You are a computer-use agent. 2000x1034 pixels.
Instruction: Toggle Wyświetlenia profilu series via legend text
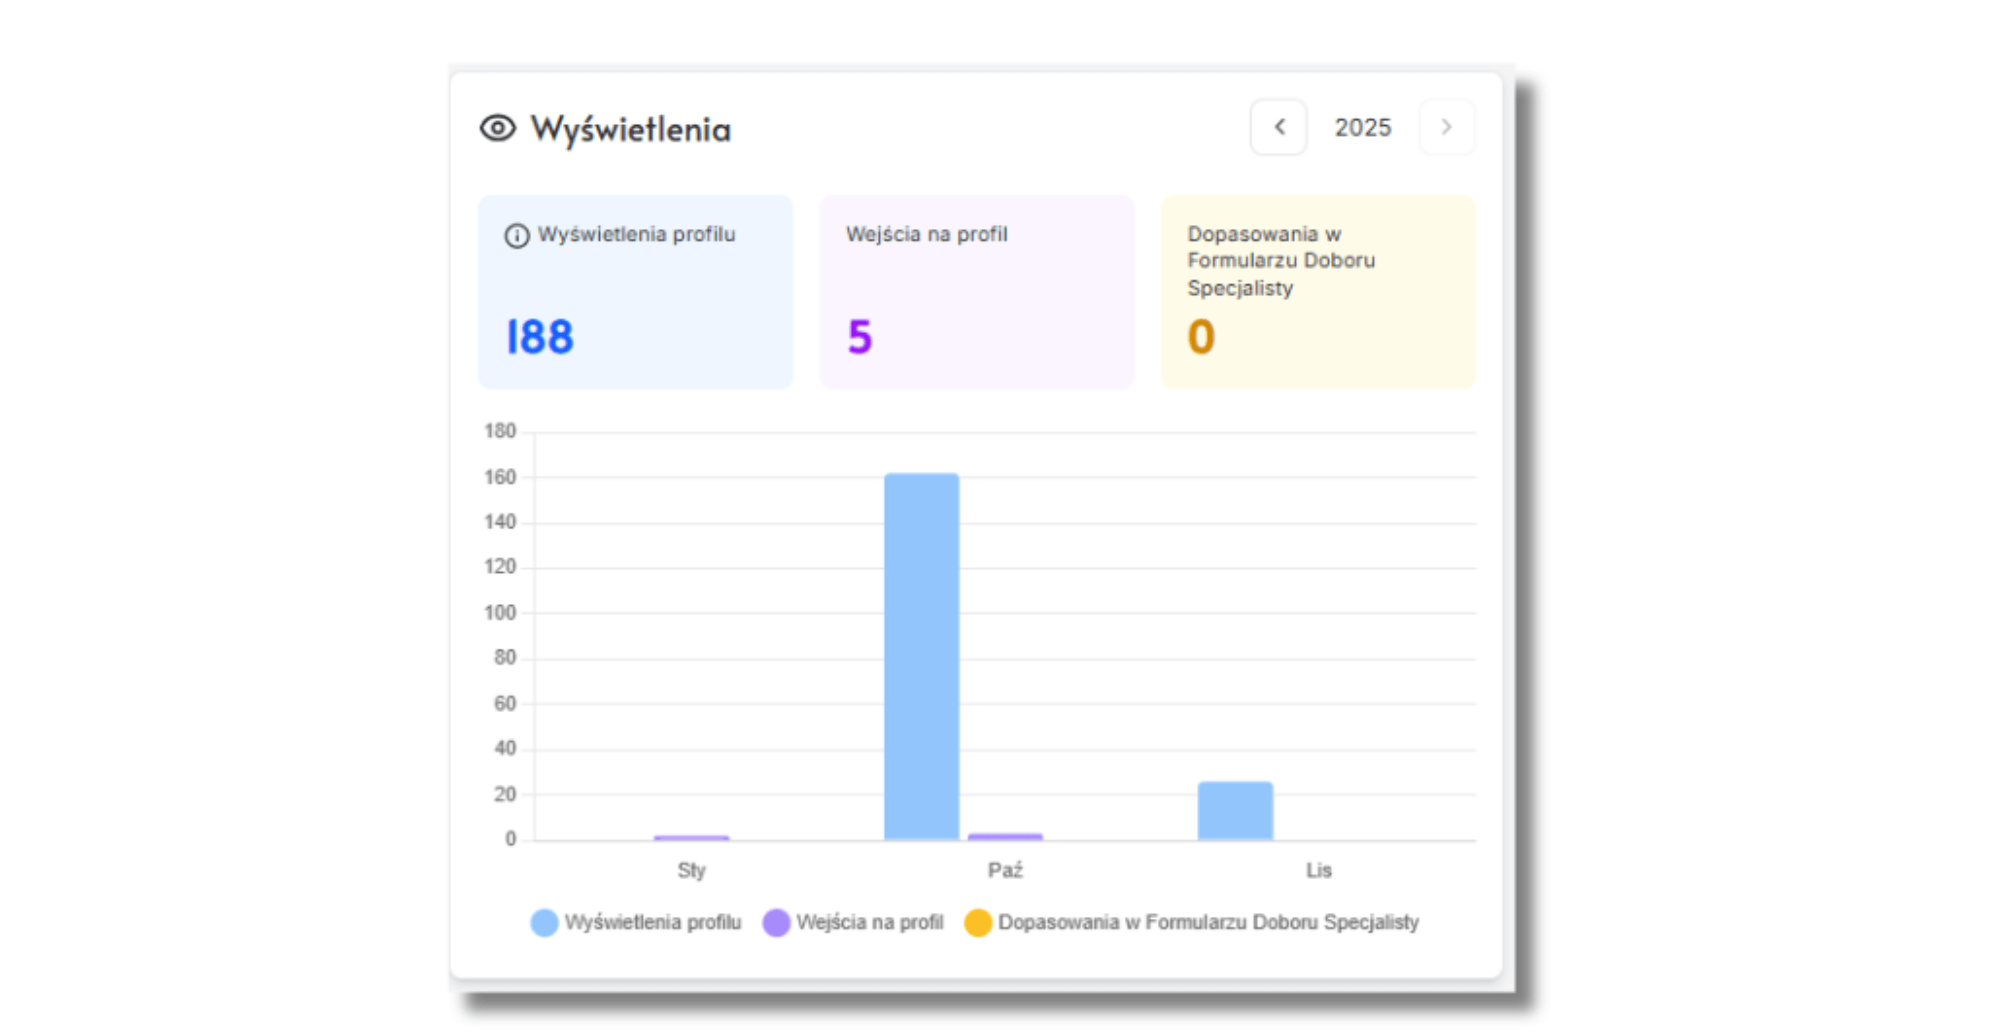(x=652, y=922)
